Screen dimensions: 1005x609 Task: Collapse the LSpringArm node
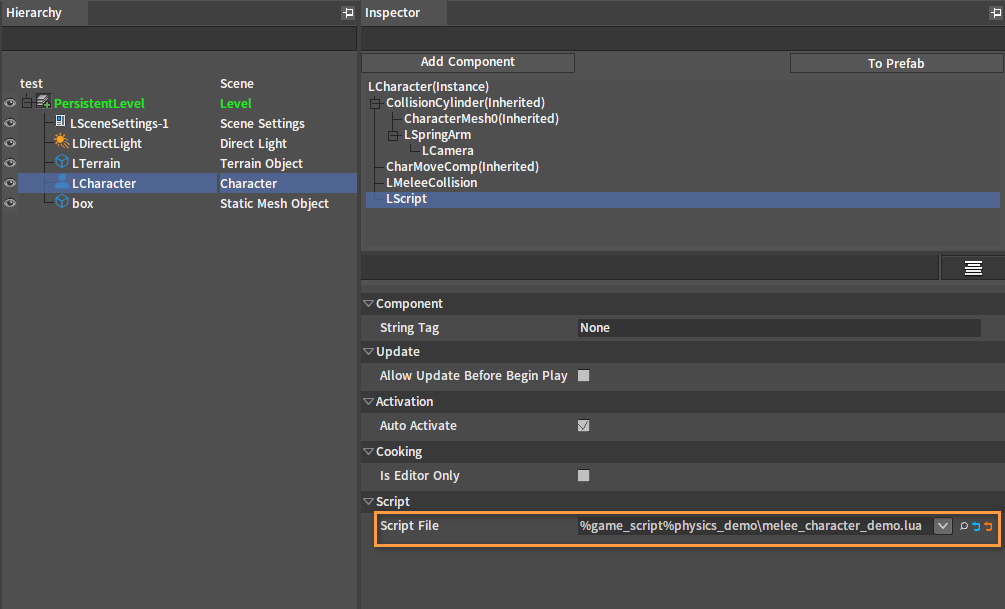coord(394,135)
